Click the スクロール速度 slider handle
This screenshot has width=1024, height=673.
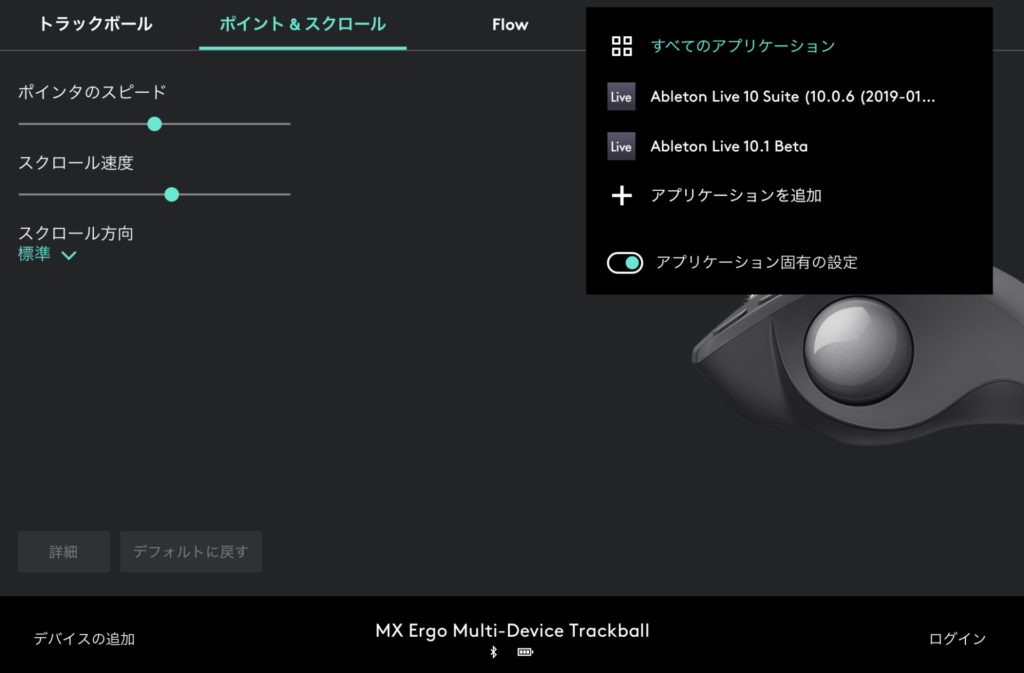click(x=171, y=194)
